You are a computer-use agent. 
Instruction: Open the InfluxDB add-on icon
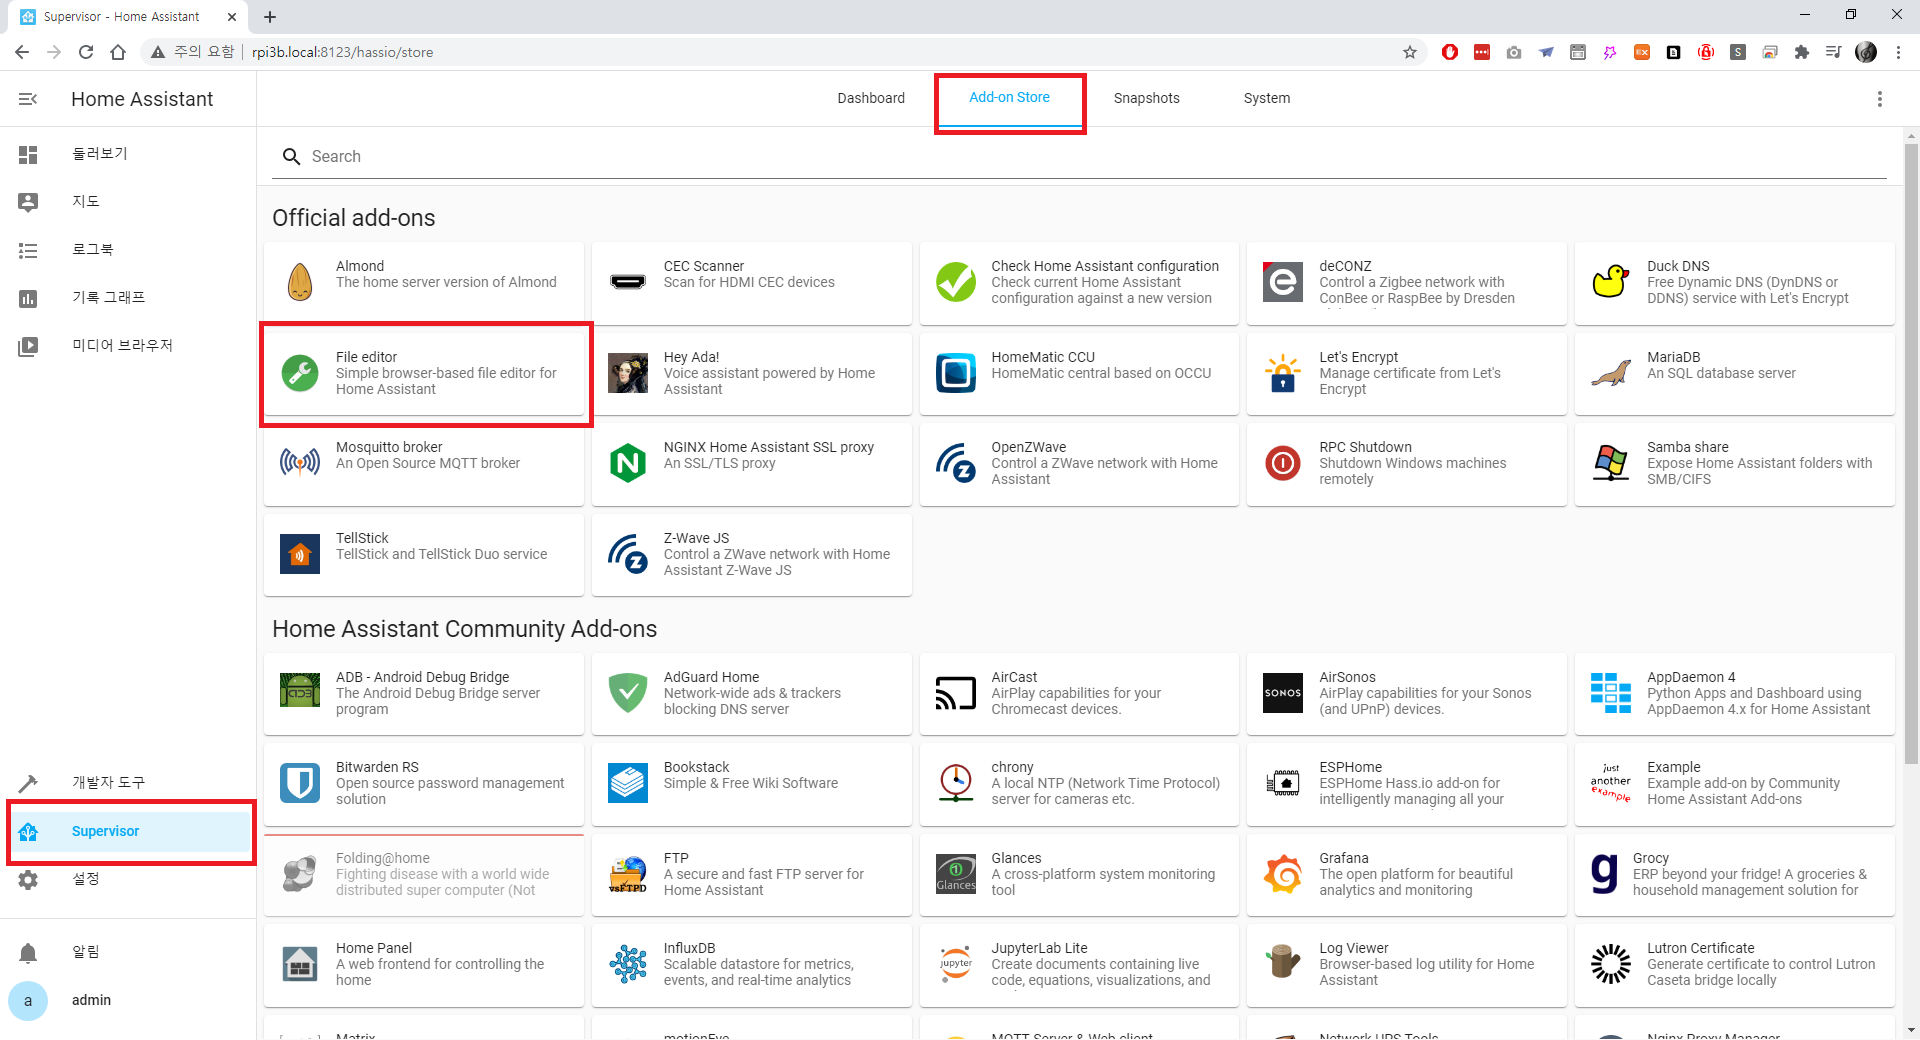click(x=628, y=964)
